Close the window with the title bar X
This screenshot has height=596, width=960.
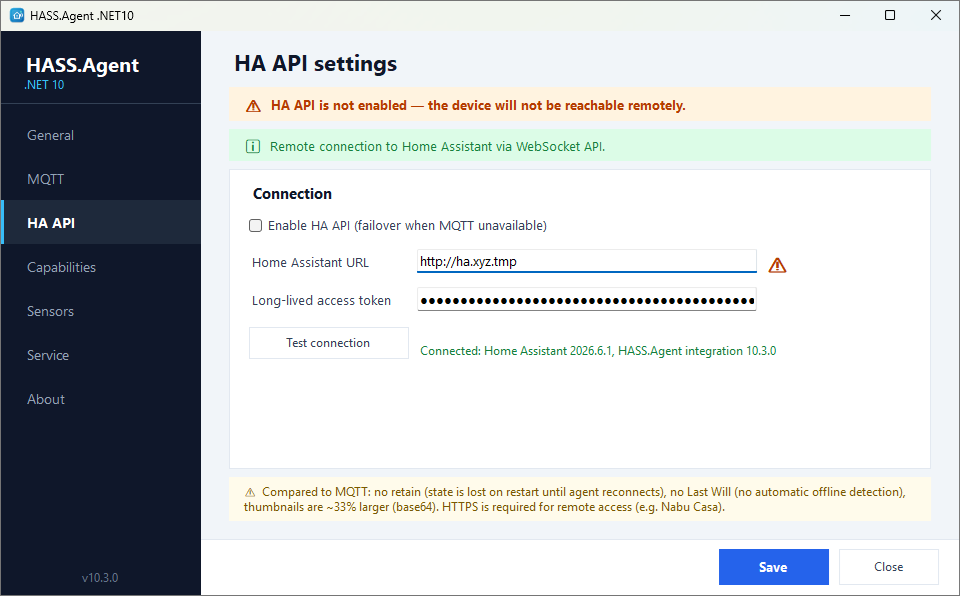(x=936, y=15)
